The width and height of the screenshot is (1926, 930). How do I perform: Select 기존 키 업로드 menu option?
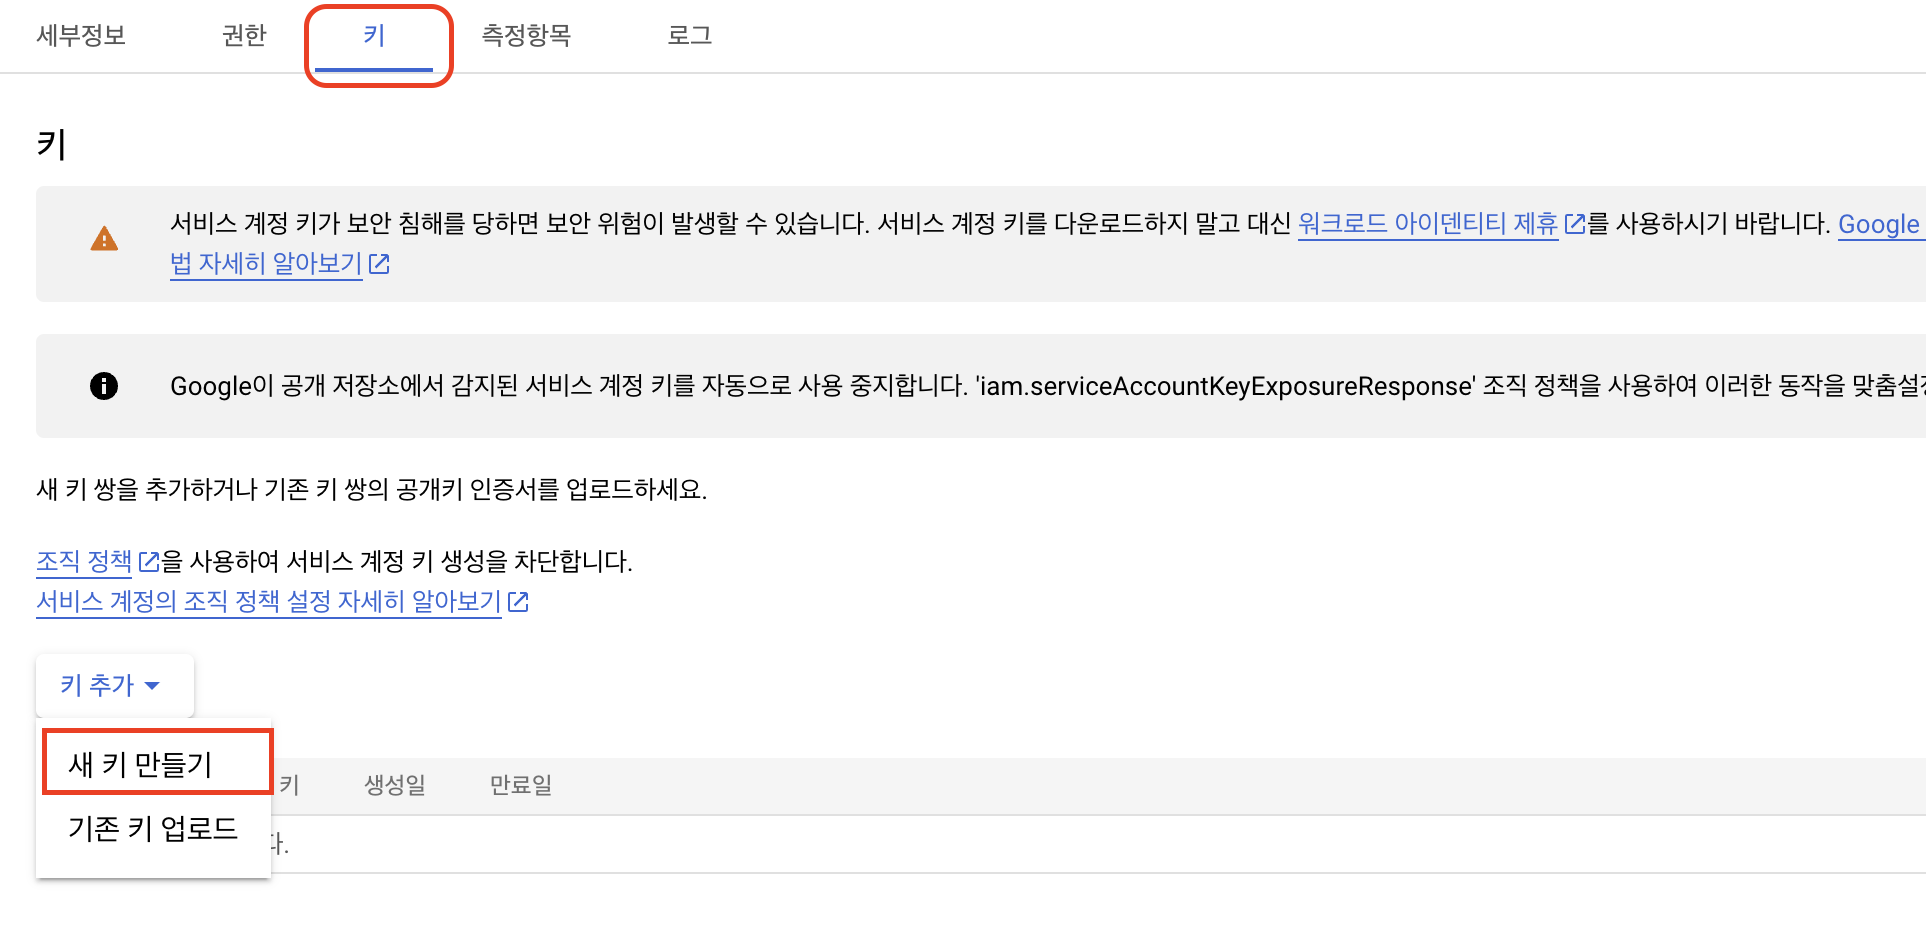[x=153, y=828]
